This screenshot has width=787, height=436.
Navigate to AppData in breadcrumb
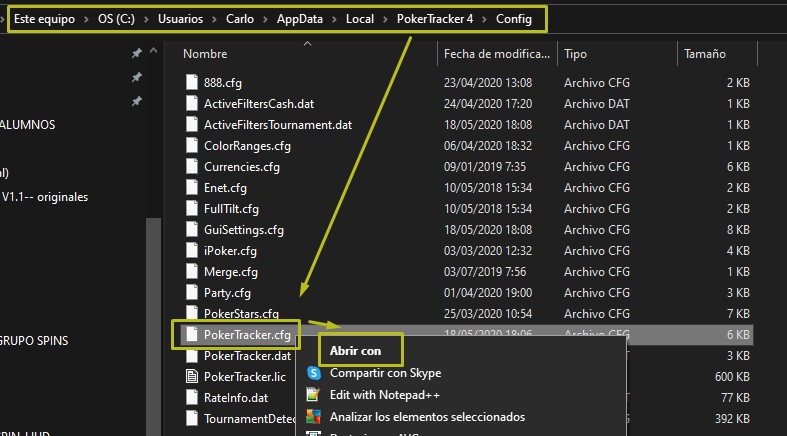300,19
